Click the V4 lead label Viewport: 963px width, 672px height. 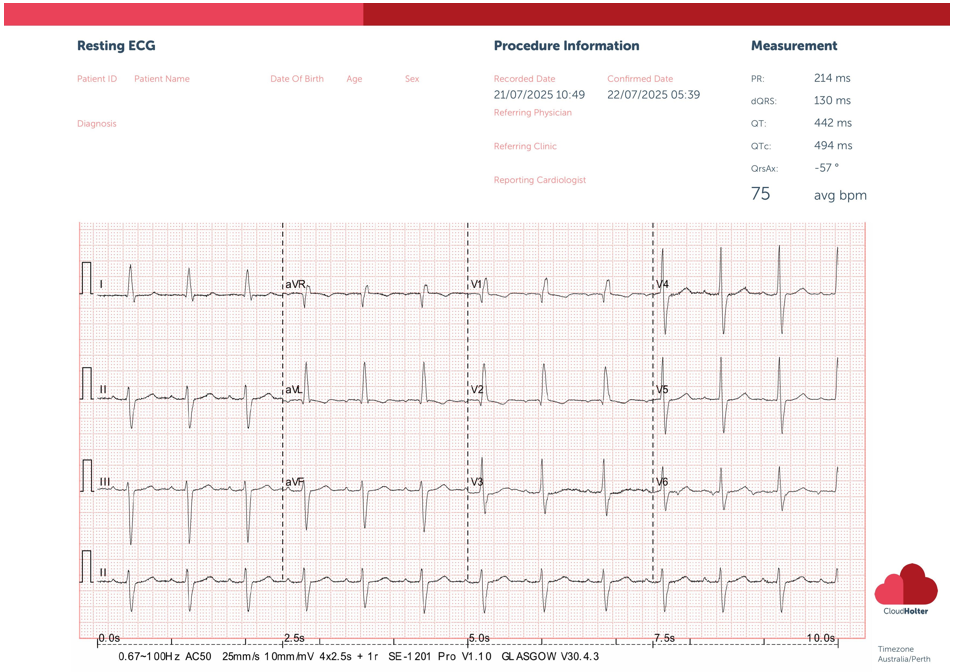662,285
